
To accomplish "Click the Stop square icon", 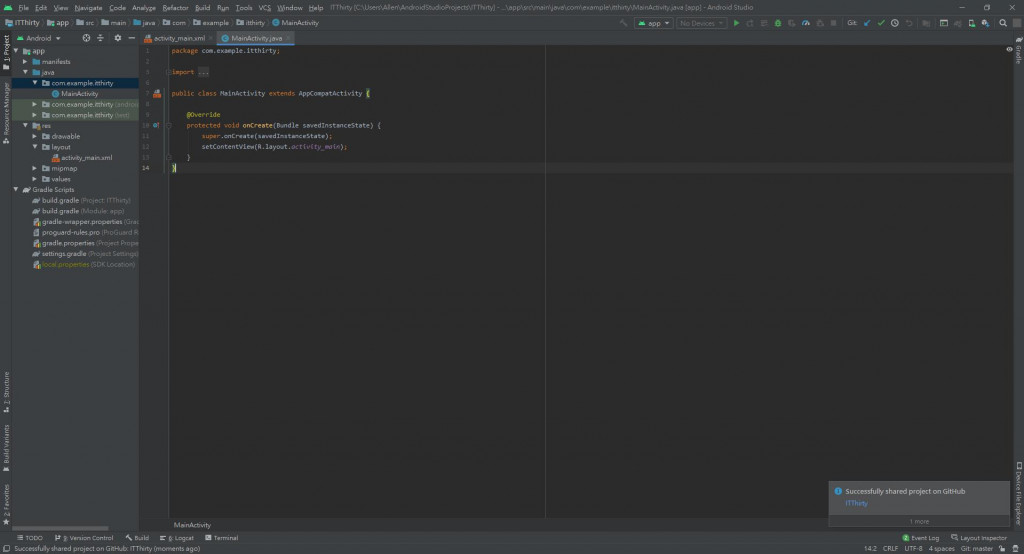I will coord(833,23).
